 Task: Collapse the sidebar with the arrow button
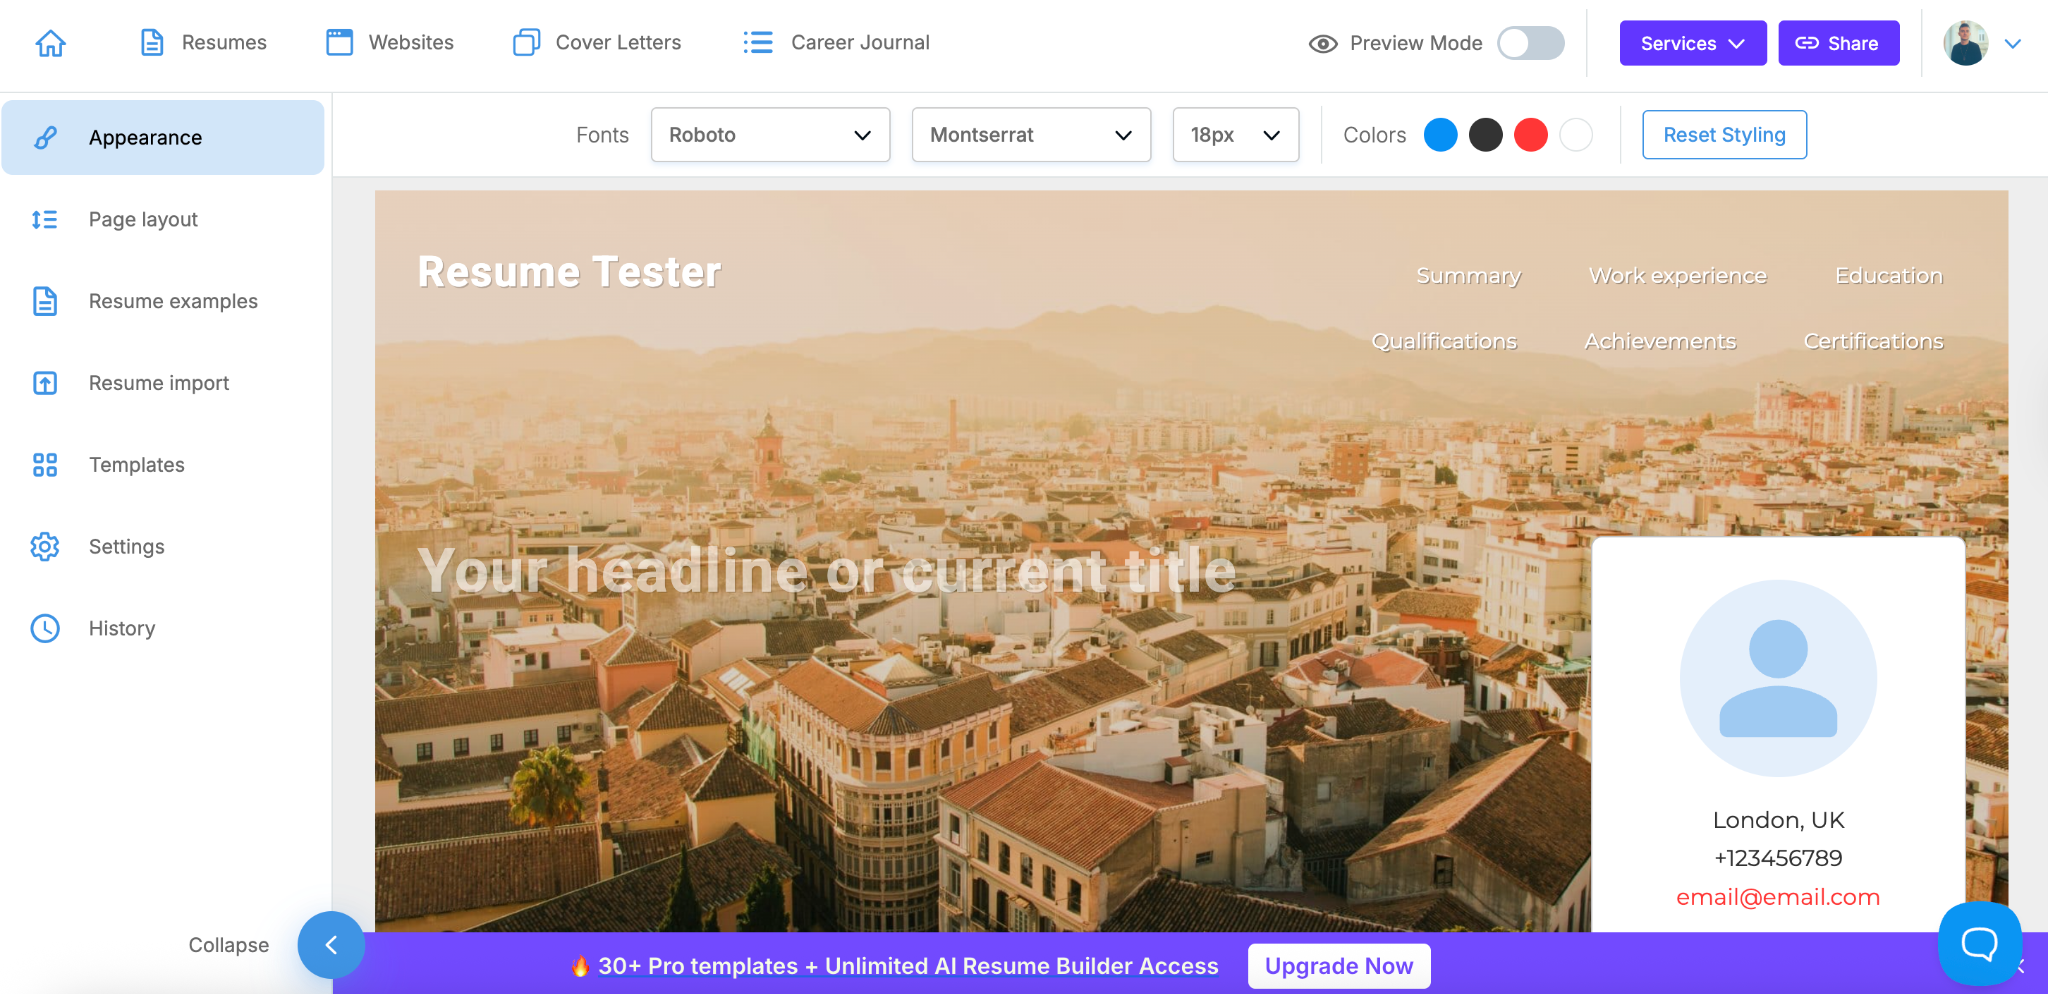click(x=331, y=945)
